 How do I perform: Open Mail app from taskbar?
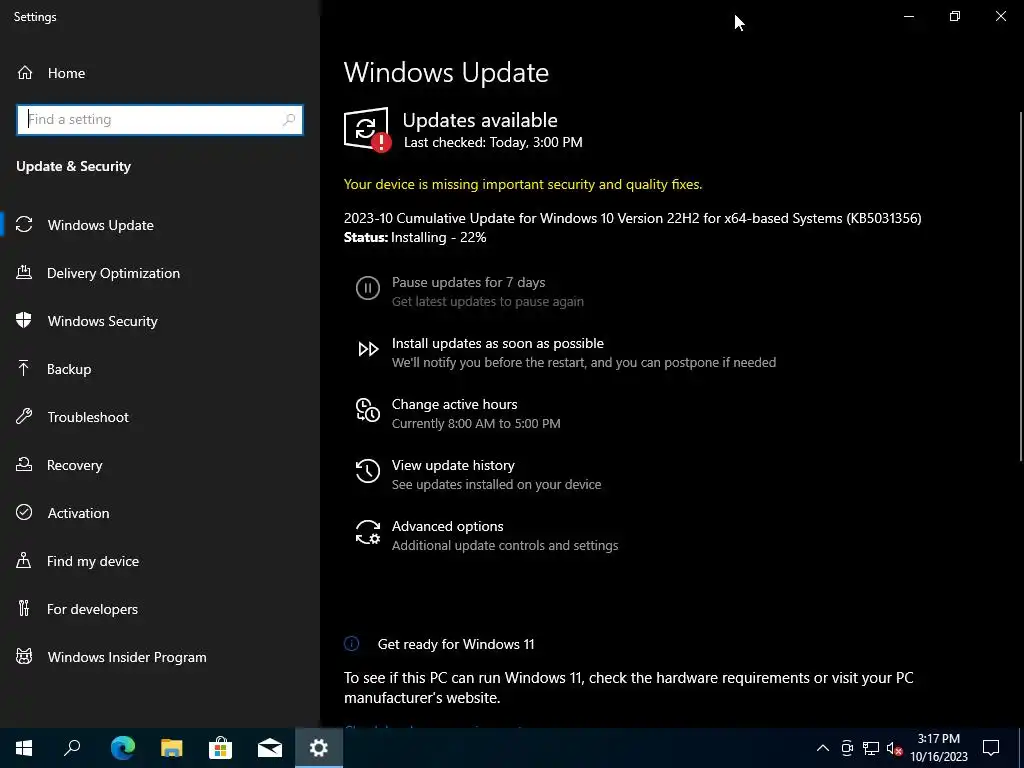point(270,748)
